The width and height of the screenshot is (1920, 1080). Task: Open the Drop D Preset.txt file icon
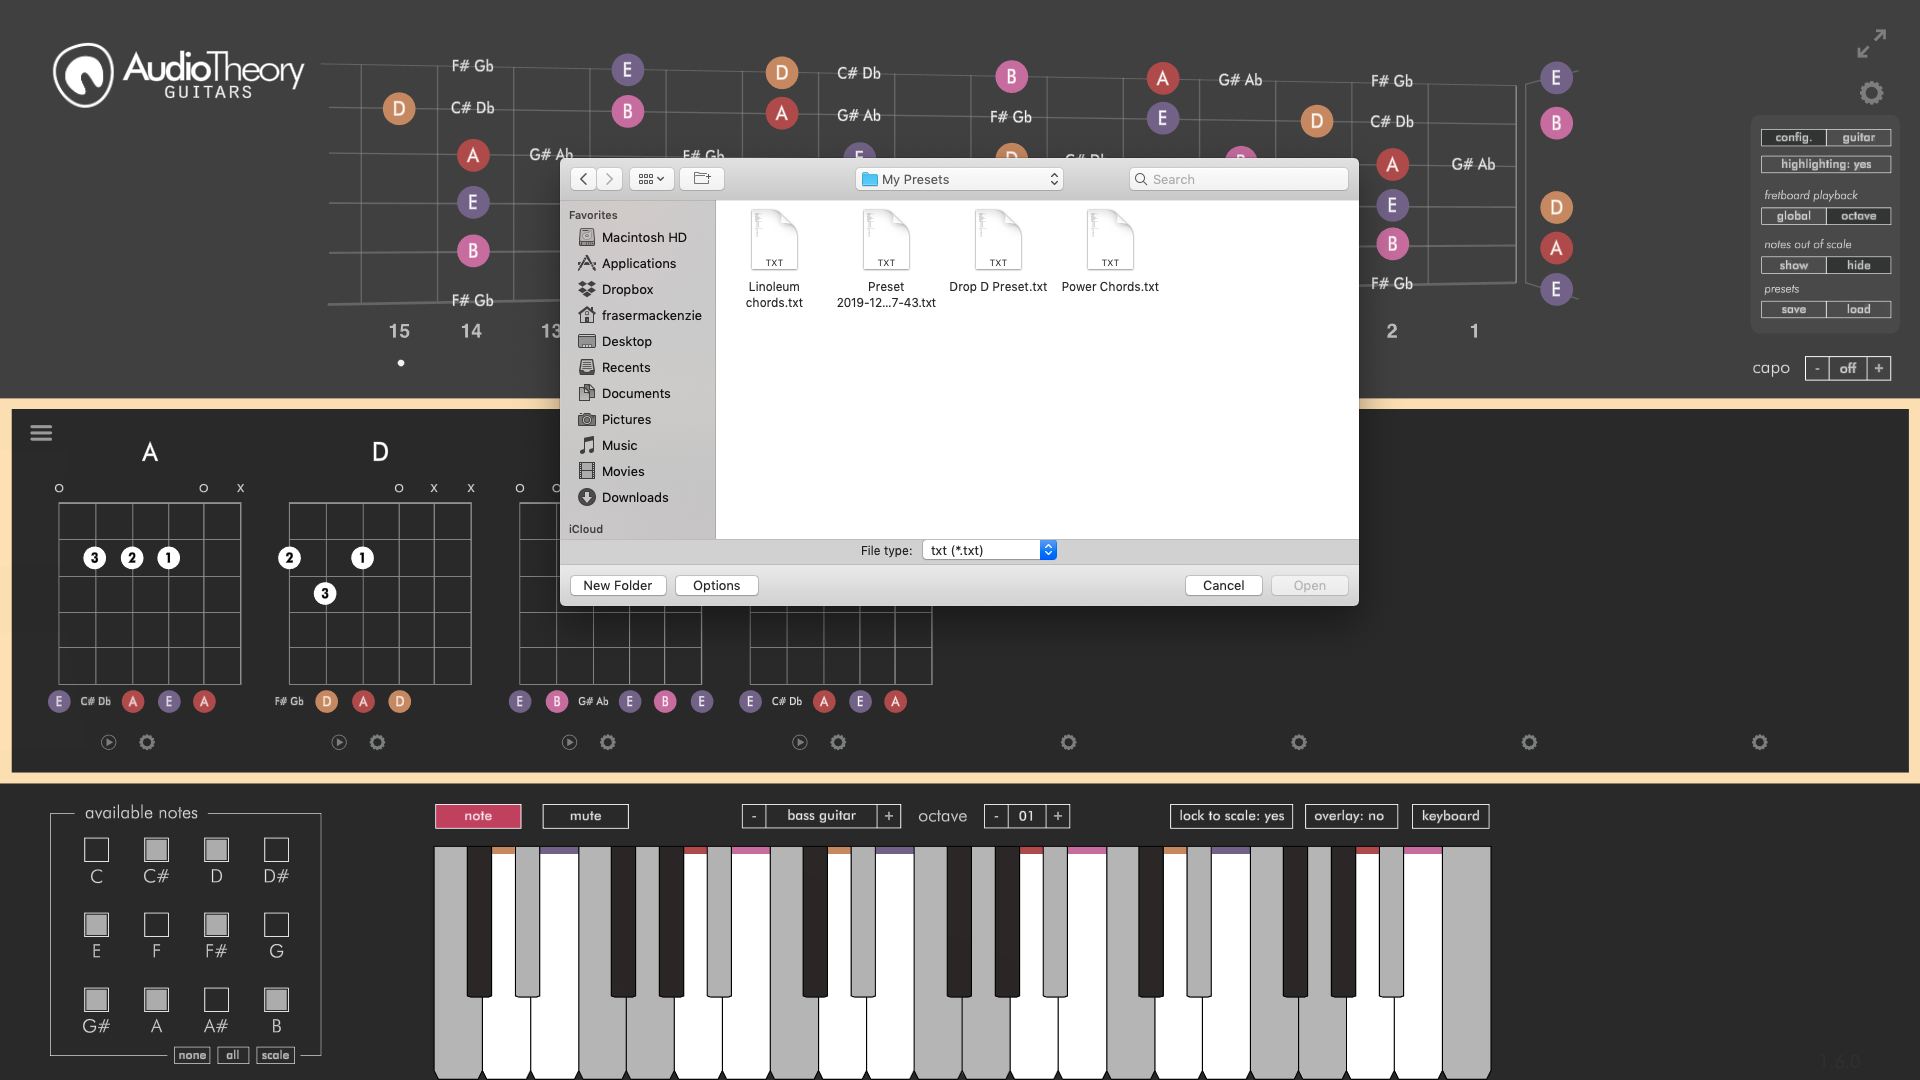998,240
